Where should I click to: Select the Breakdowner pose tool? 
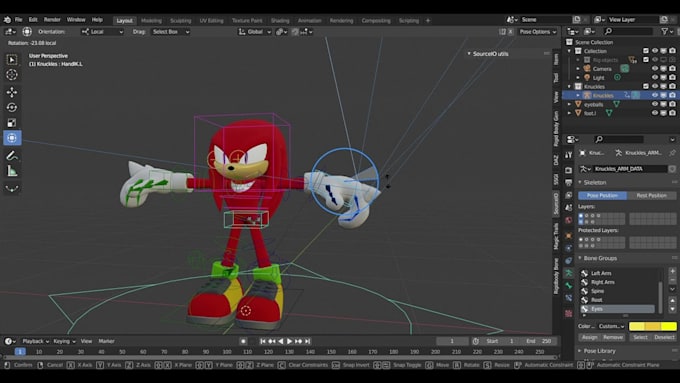coord(12,188)
